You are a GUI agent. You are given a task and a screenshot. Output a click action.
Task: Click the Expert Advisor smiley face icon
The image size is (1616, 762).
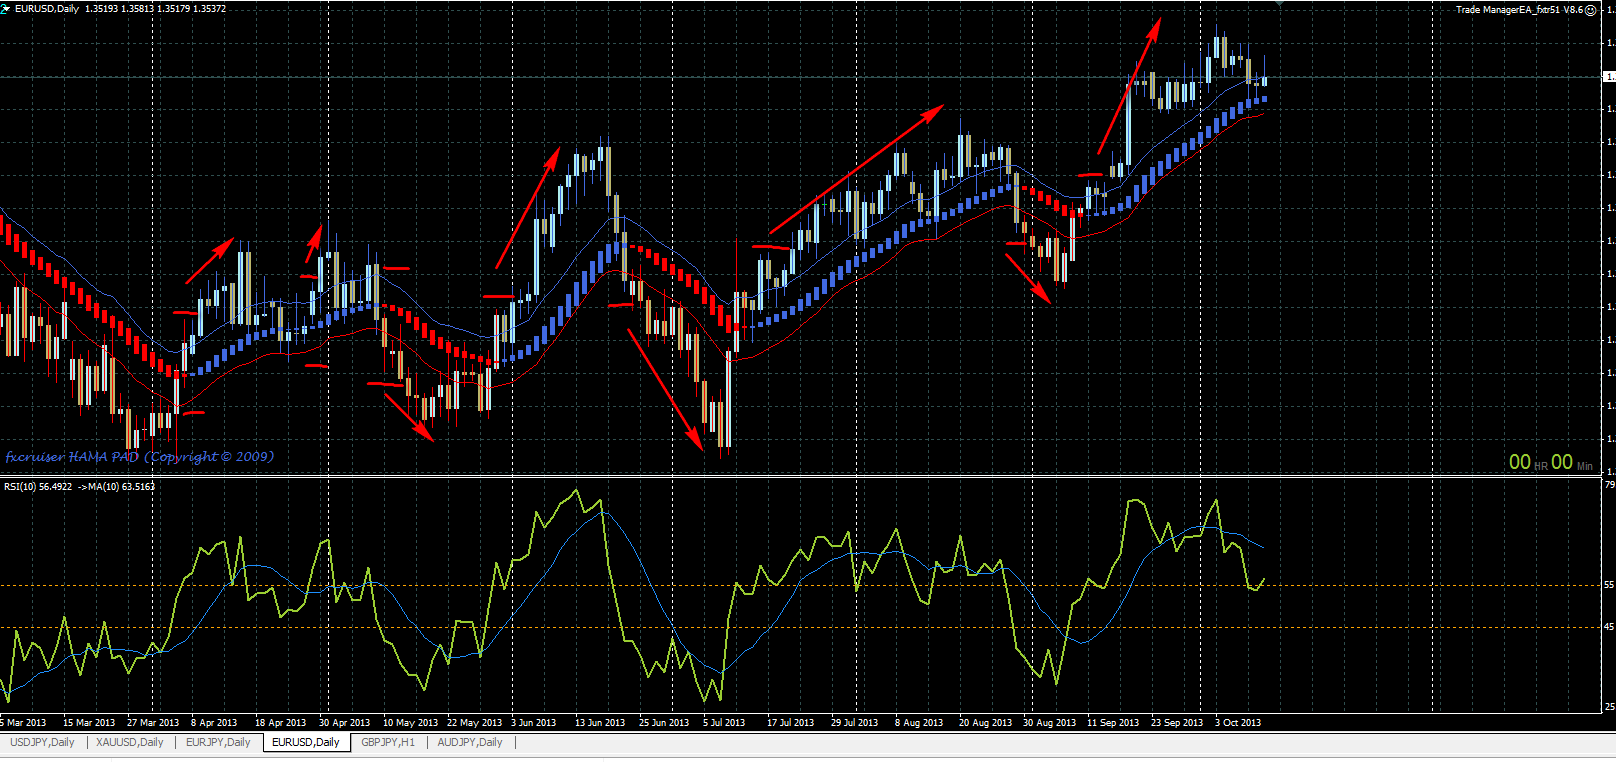[x=1591, y=10]
